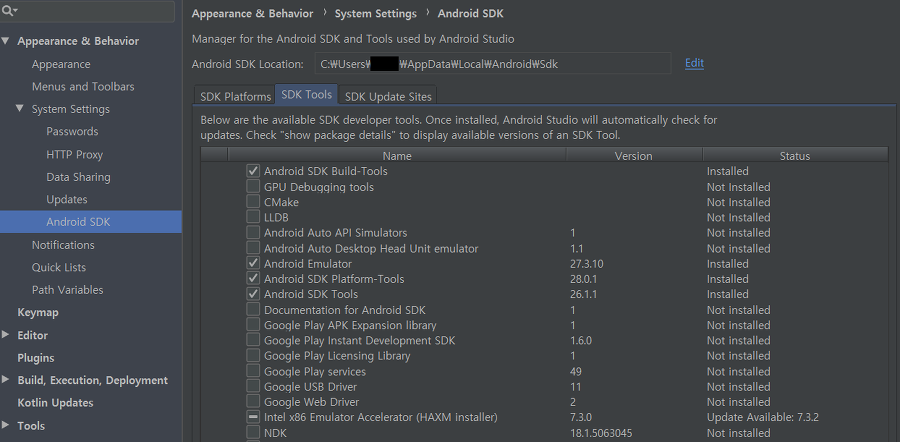Viewport: 900px width, 442px height.
Task: Open the Notifications settings
Action: (x=63, y=245)
